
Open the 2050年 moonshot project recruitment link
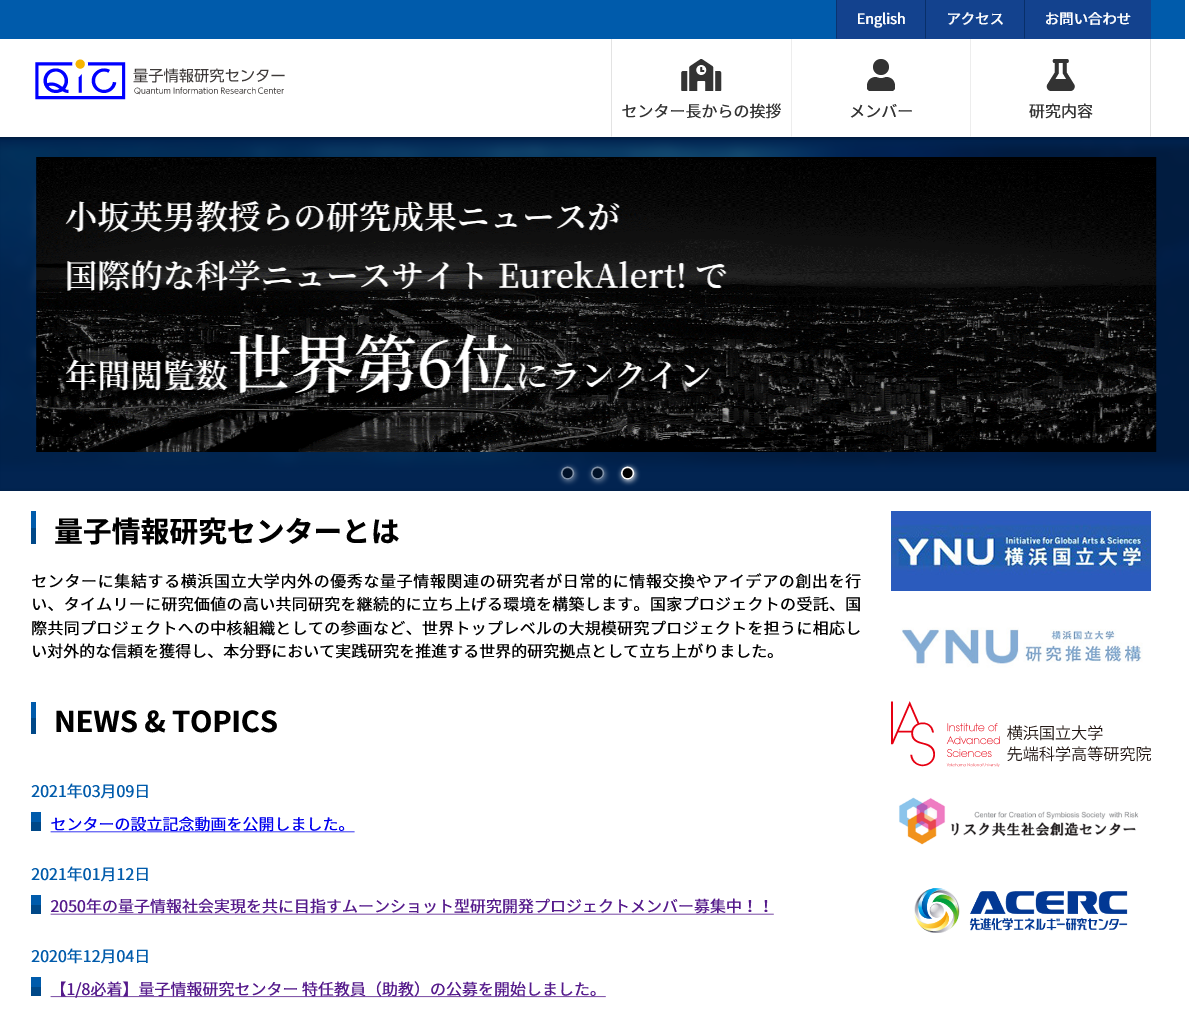(411, 906)
